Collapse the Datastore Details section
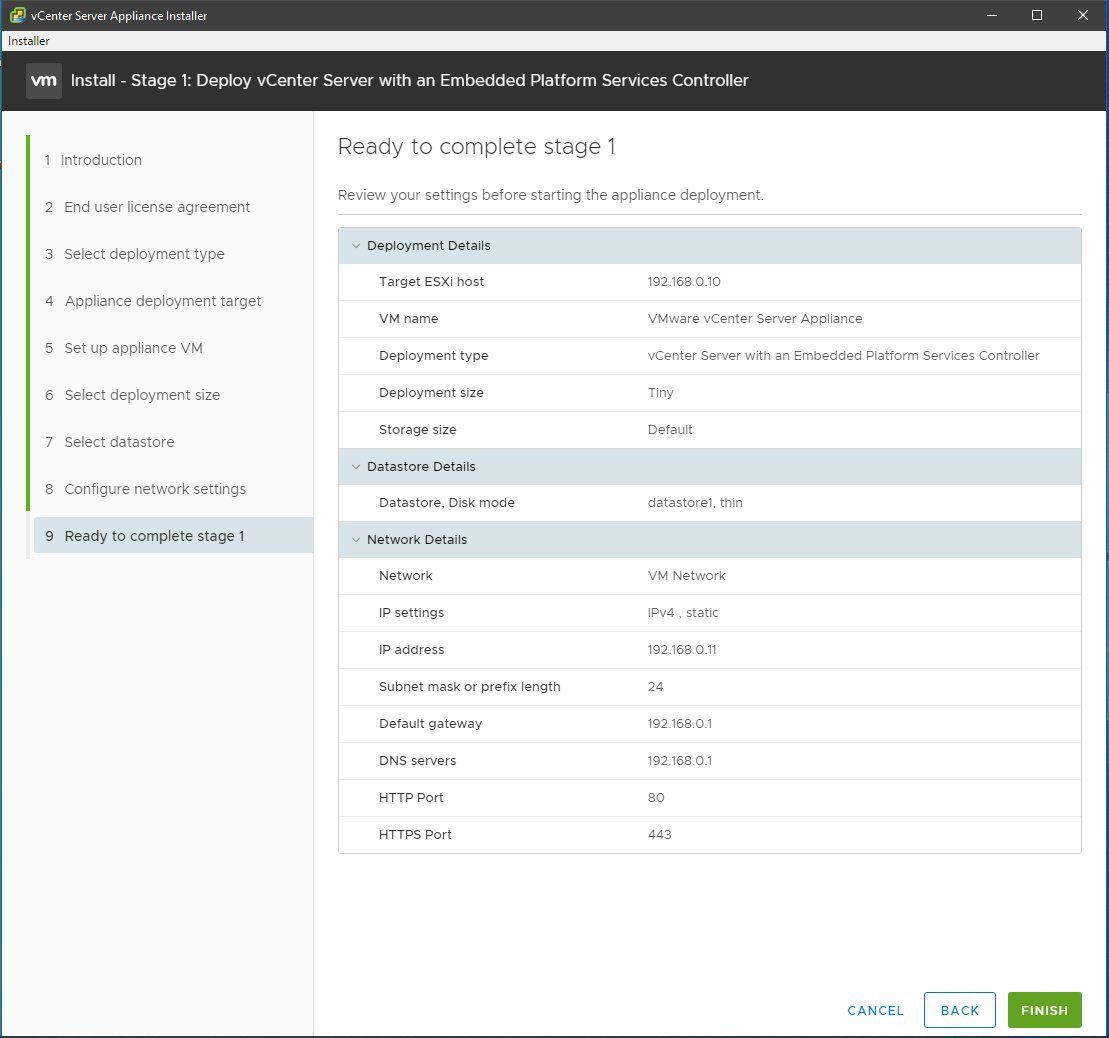This screenshot has width=1109, height=1038. click(x=356, y=467)
